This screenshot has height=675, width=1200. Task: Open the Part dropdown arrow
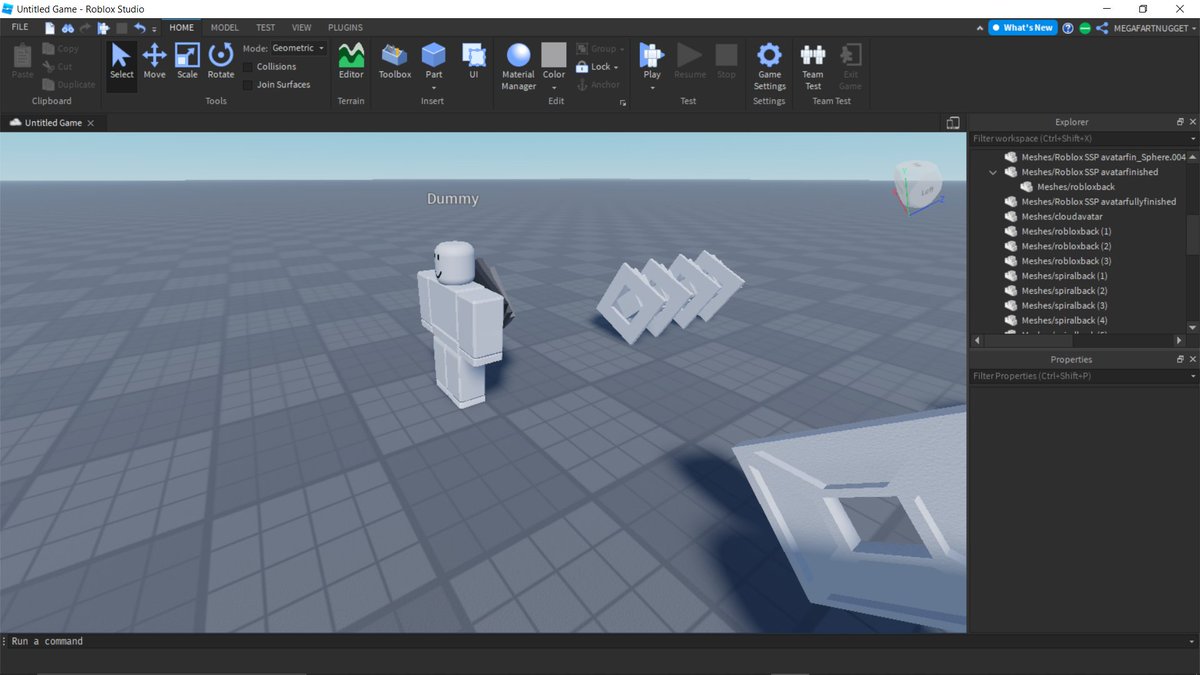click(x=433, y=88)
